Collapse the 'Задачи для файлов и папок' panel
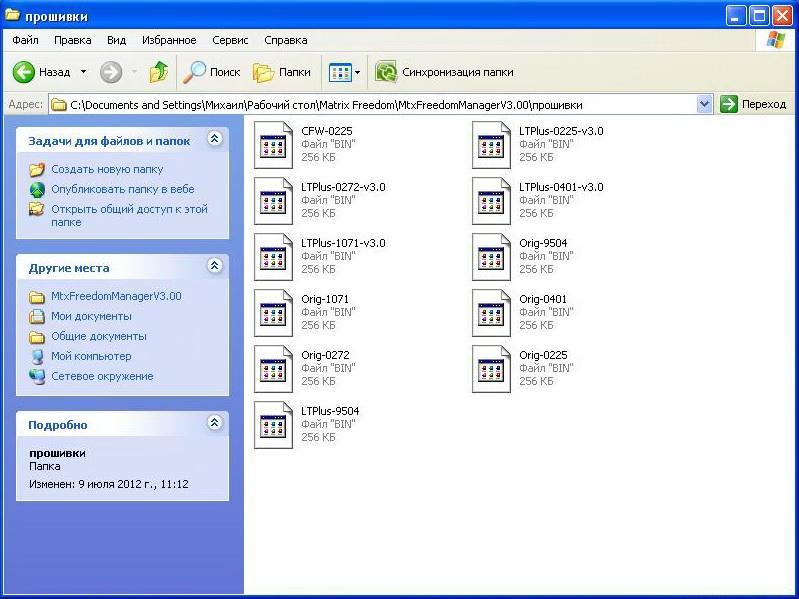Image resolution: width=799 pixels, height=599 pixels. point(215,139)
